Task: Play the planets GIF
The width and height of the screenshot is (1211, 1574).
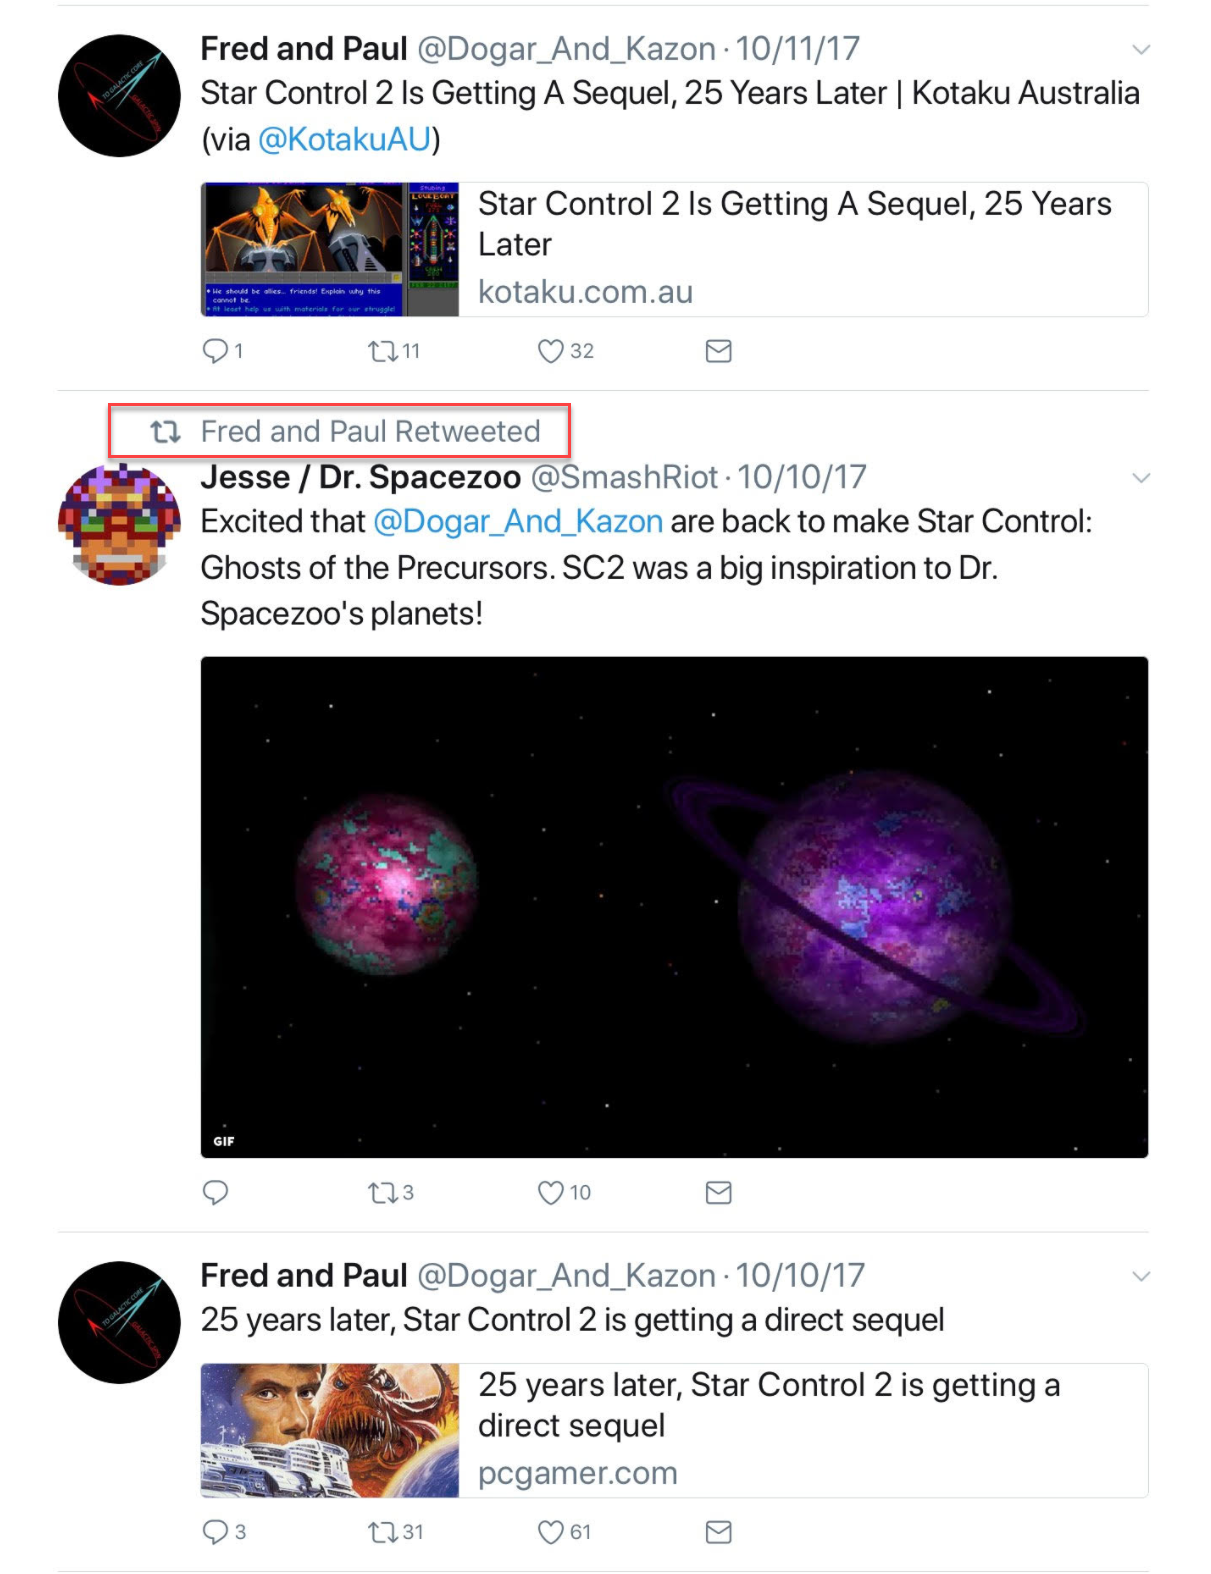Action: 674,907
